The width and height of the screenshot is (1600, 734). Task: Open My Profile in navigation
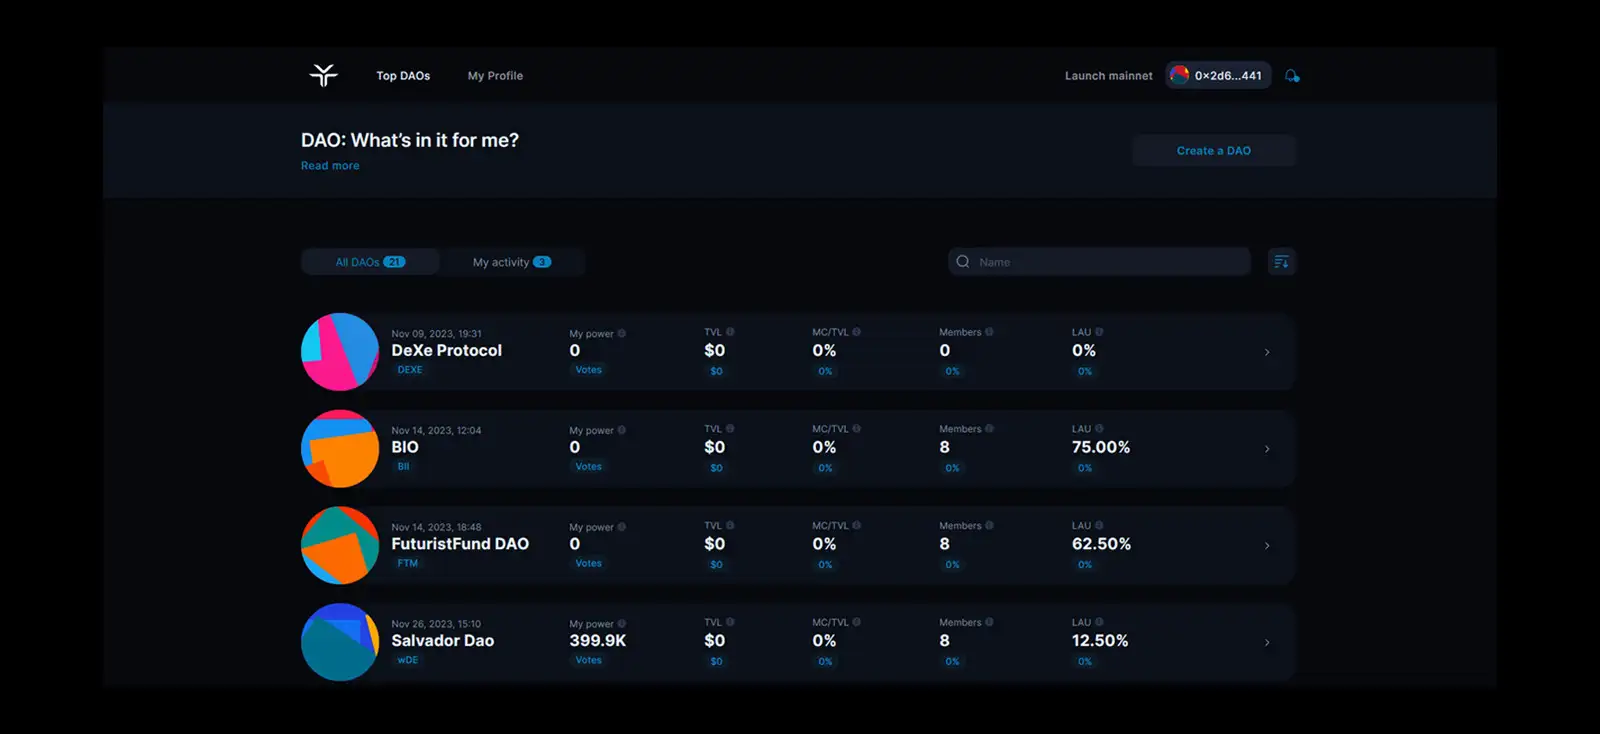click(x=495, y=76)
